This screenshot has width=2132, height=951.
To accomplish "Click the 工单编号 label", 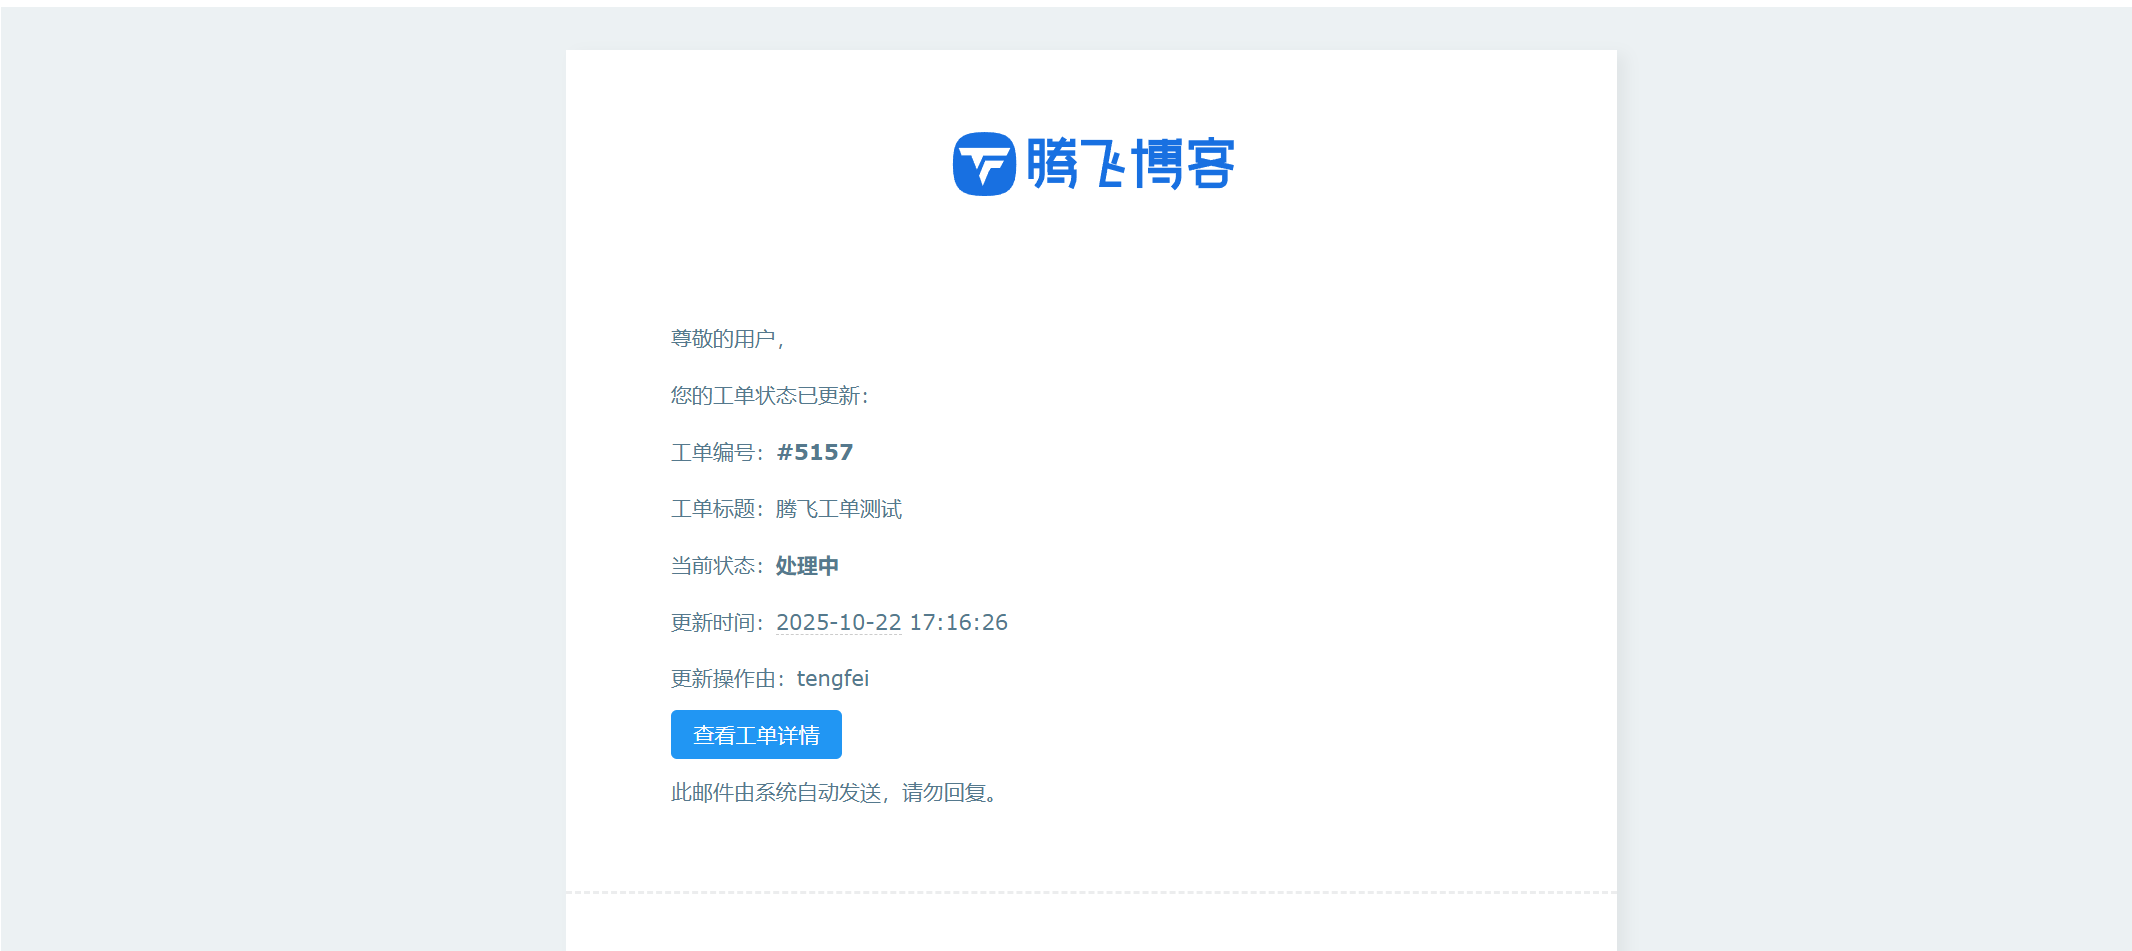I will point(710,452).
